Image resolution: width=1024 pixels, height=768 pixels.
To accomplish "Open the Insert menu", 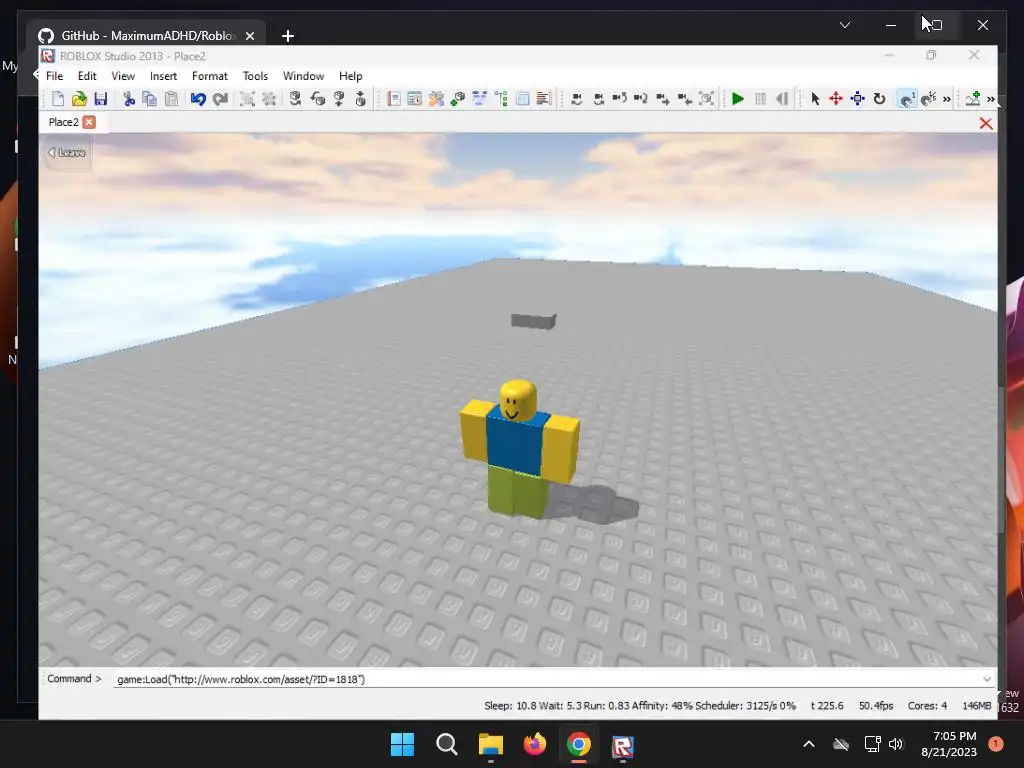I will pyautogui.click(x=163, y=76).
